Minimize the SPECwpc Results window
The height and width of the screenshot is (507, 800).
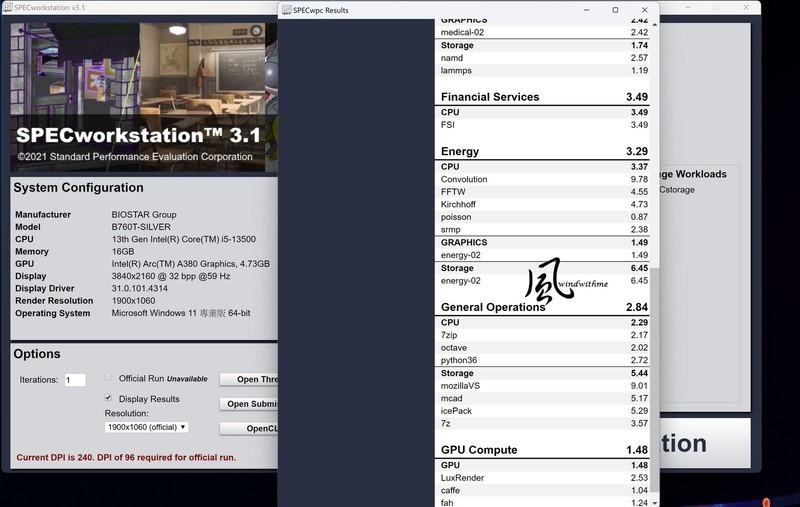coord(586,10)
